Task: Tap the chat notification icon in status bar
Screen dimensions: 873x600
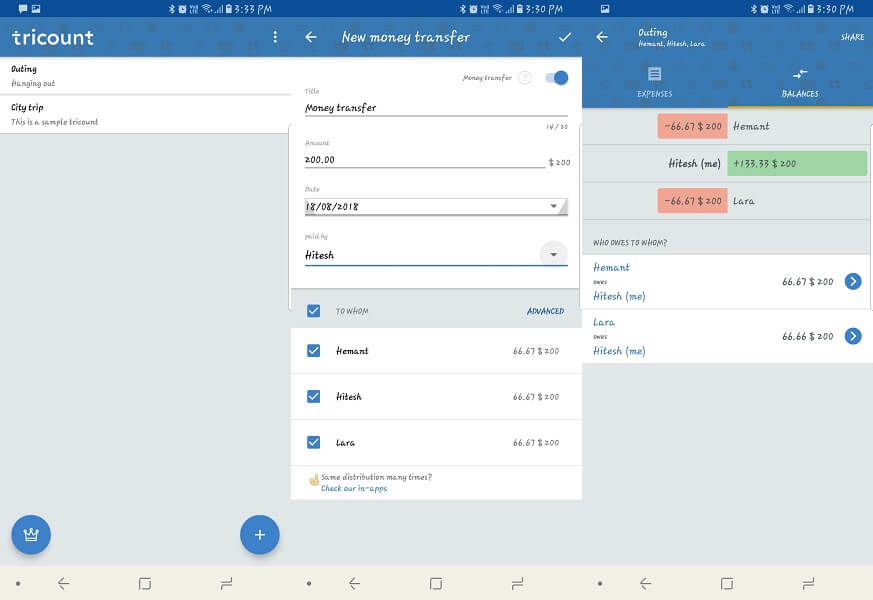Action: [23, 8]
